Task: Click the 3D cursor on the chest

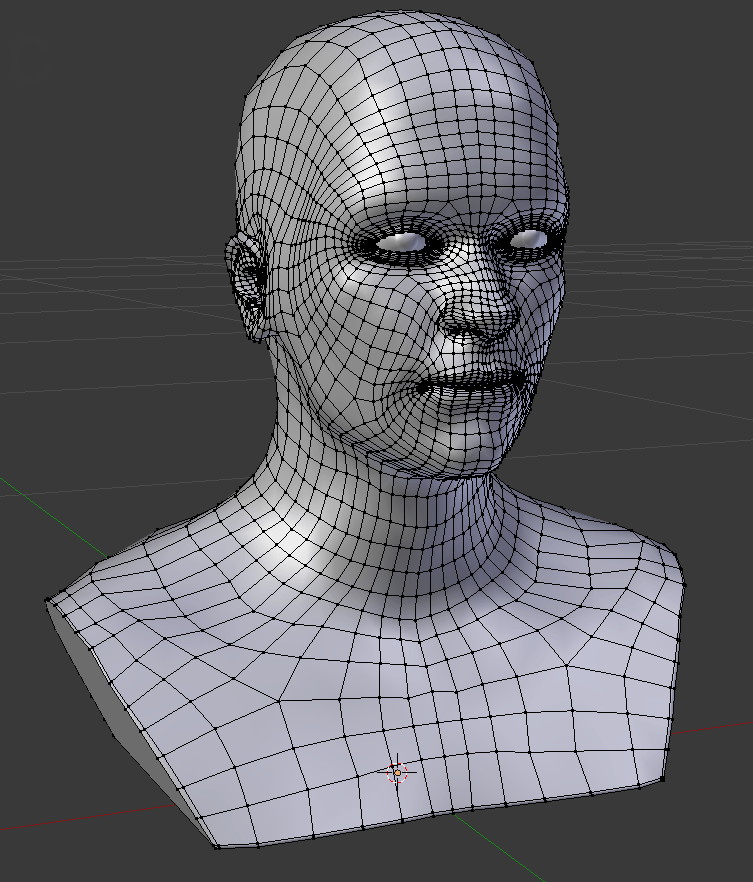Action: click(x=397, y=773)
